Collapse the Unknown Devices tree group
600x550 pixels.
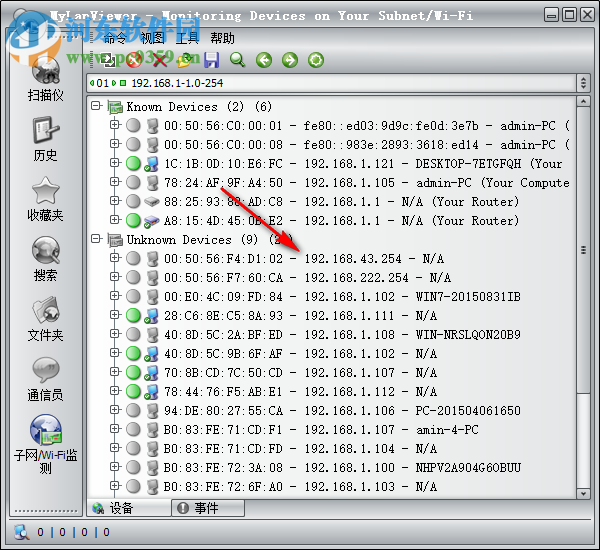coord(96,239)
